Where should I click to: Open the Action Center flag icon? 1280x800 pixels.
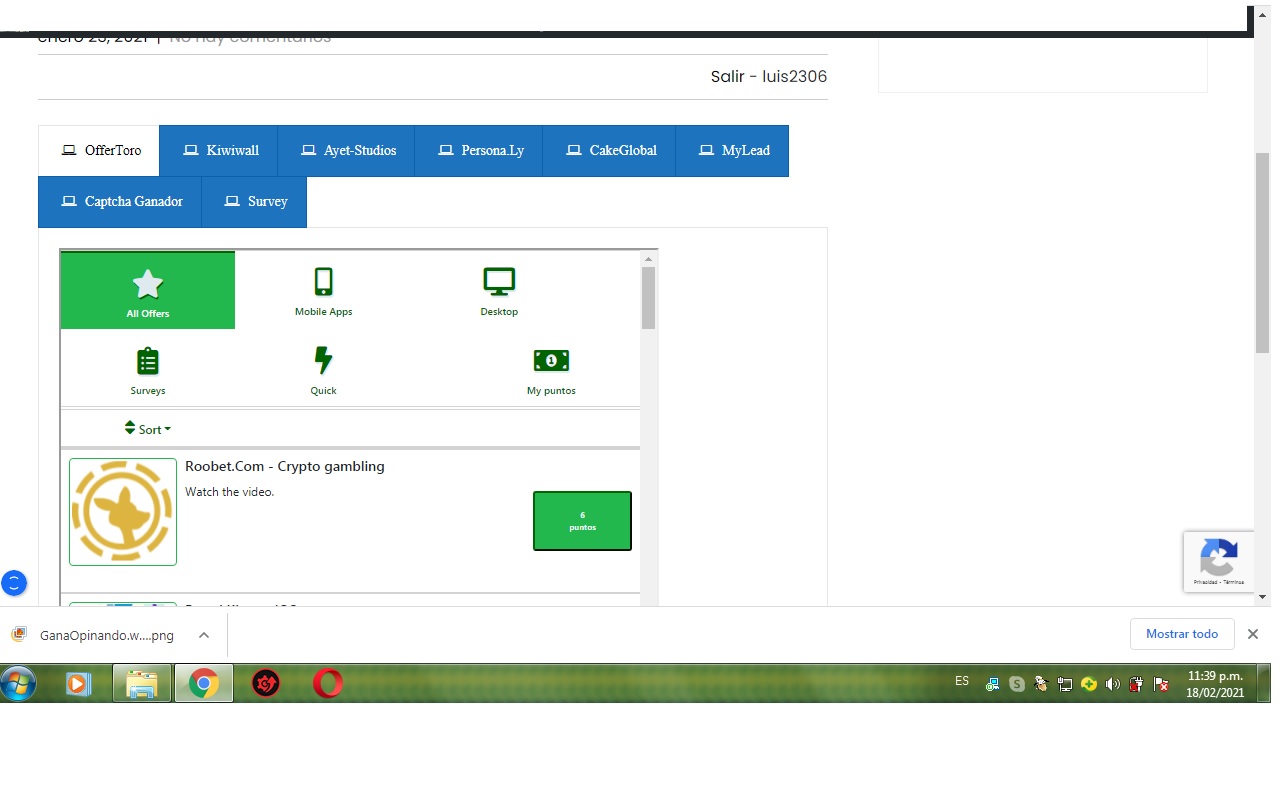(1161, 685)
